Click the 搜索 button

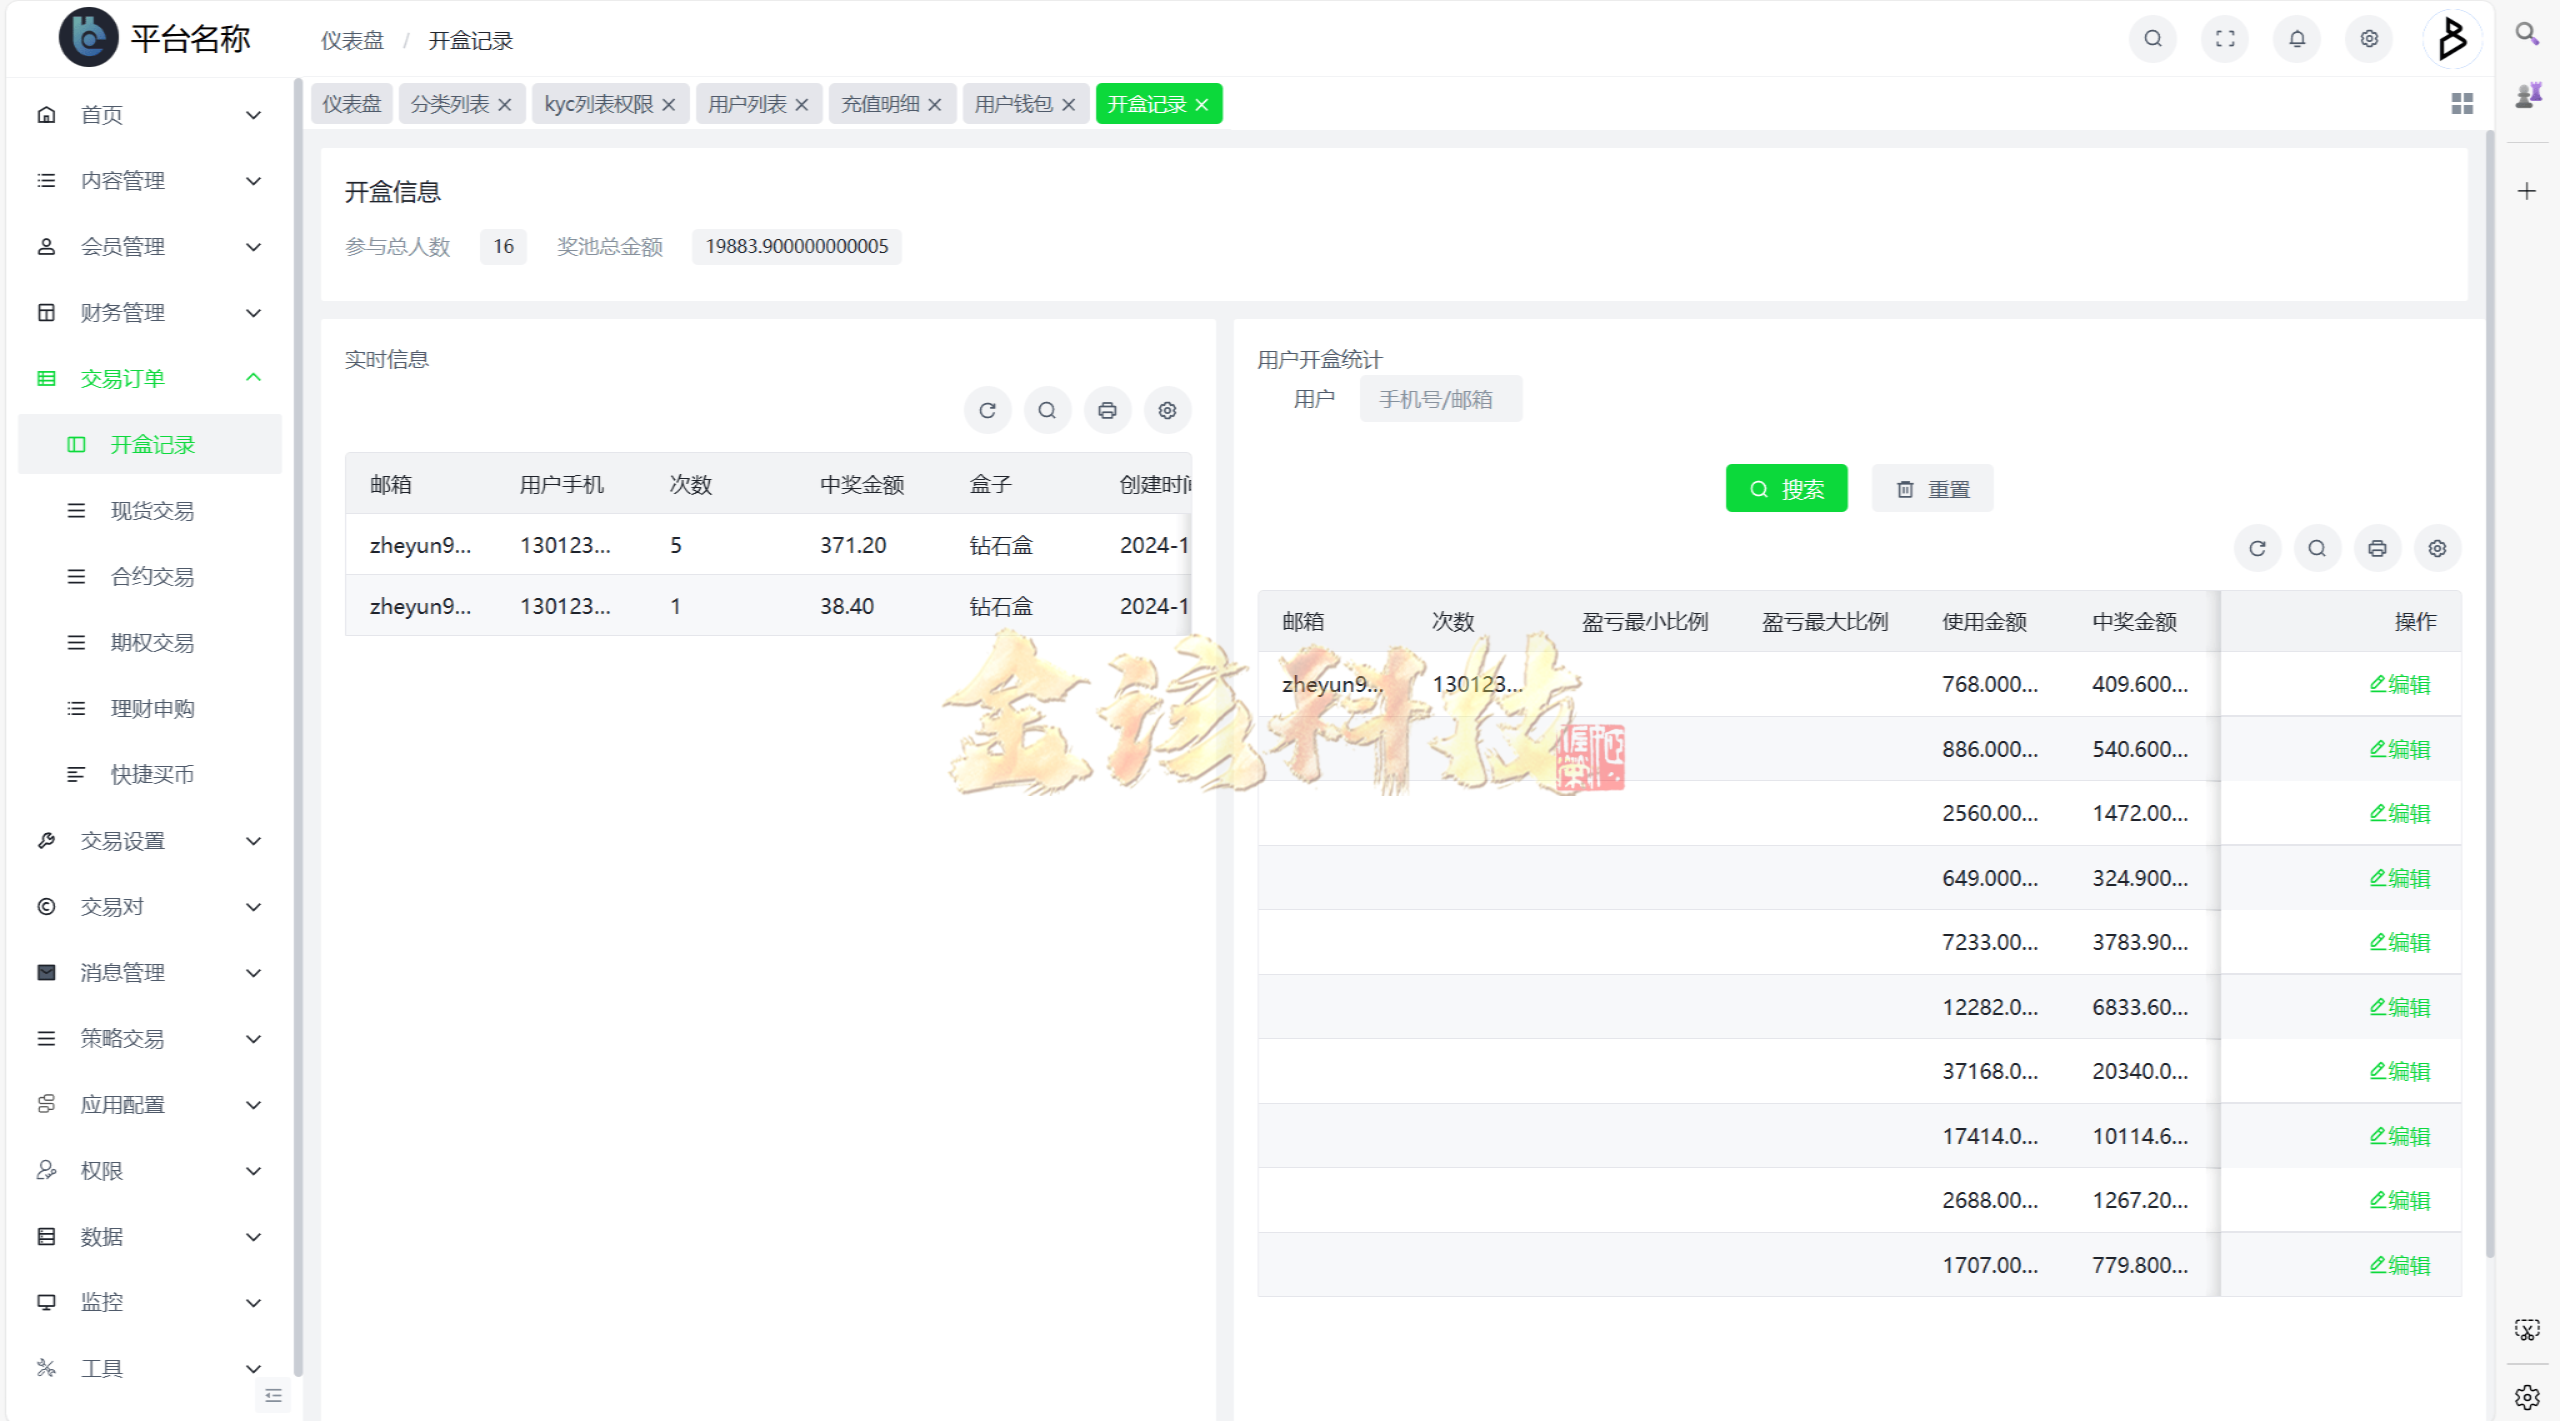click(x=1786, y=488)
